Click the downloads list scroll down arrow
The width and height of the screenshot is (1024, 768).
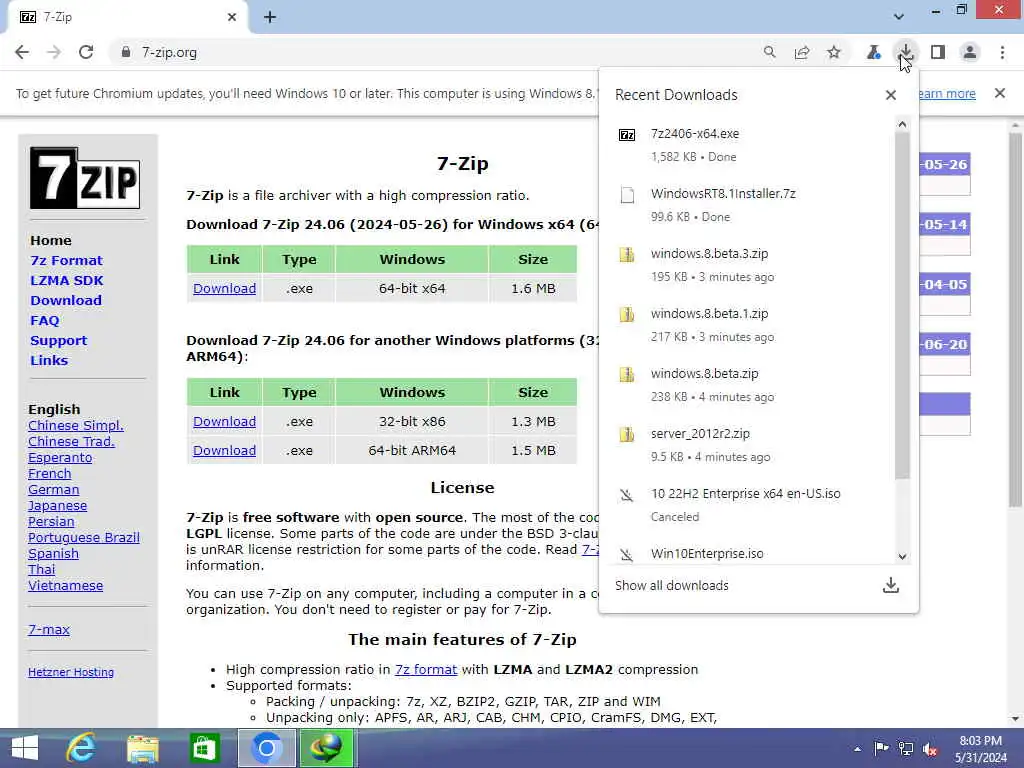(902, 557)
